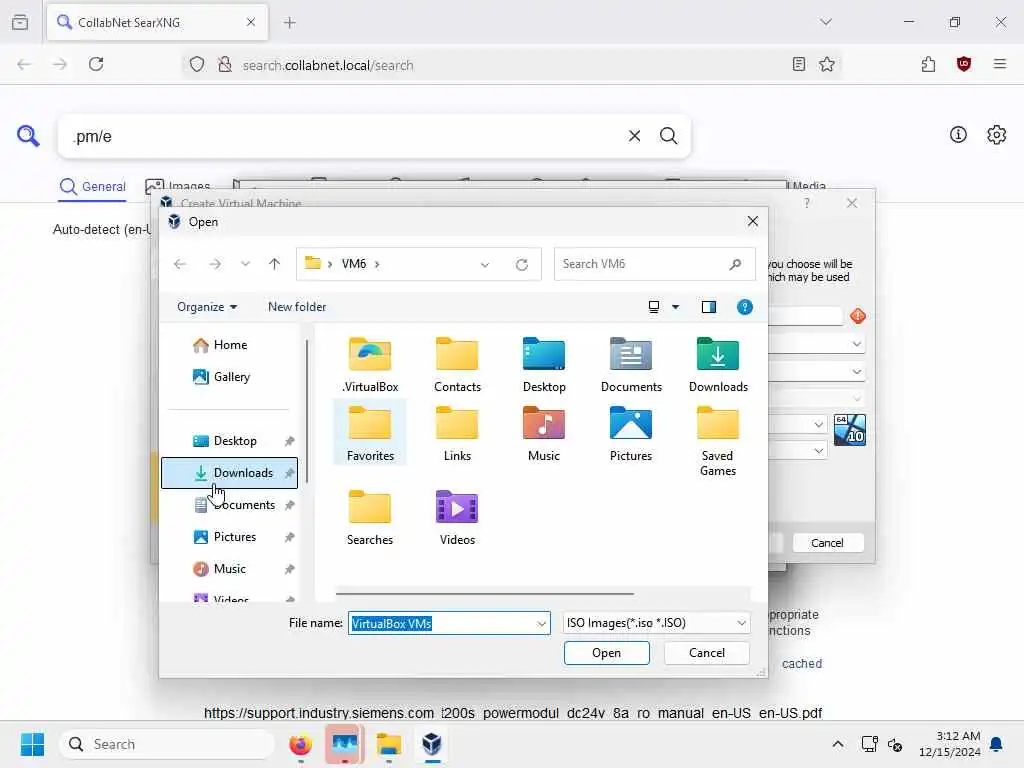1024x768 pixels.
Task: Click the search magnifier in Search VM6 box
Action: coord(735,264)
